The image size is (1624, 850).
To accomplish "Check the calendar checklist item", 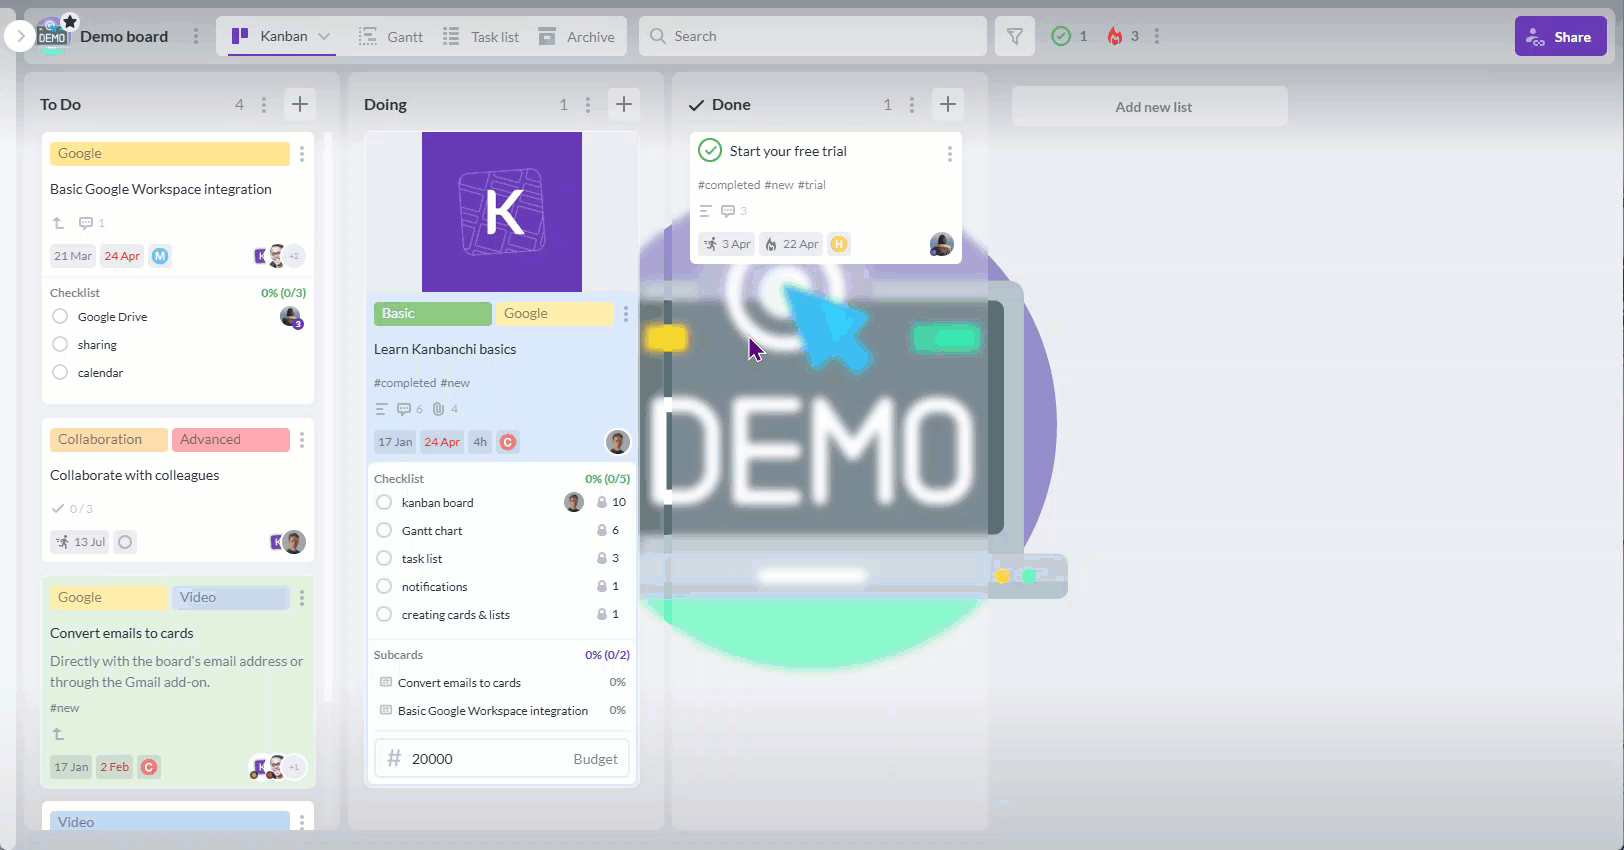I will click(x=60, y=372).
